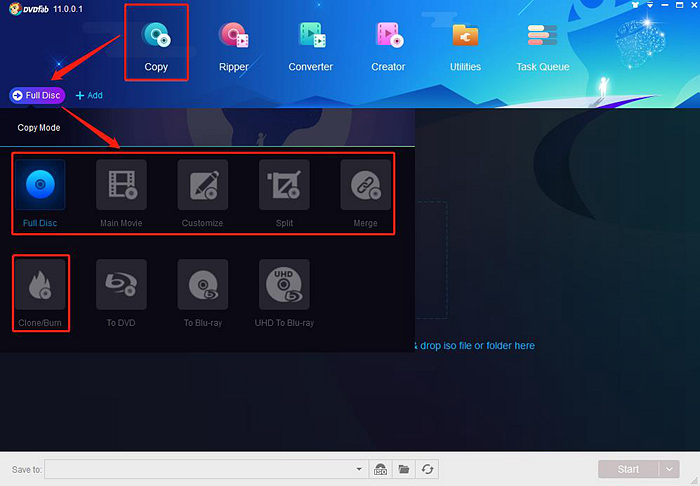700x486 pixels.
Task: Open the Converter module
Action: 311,46
